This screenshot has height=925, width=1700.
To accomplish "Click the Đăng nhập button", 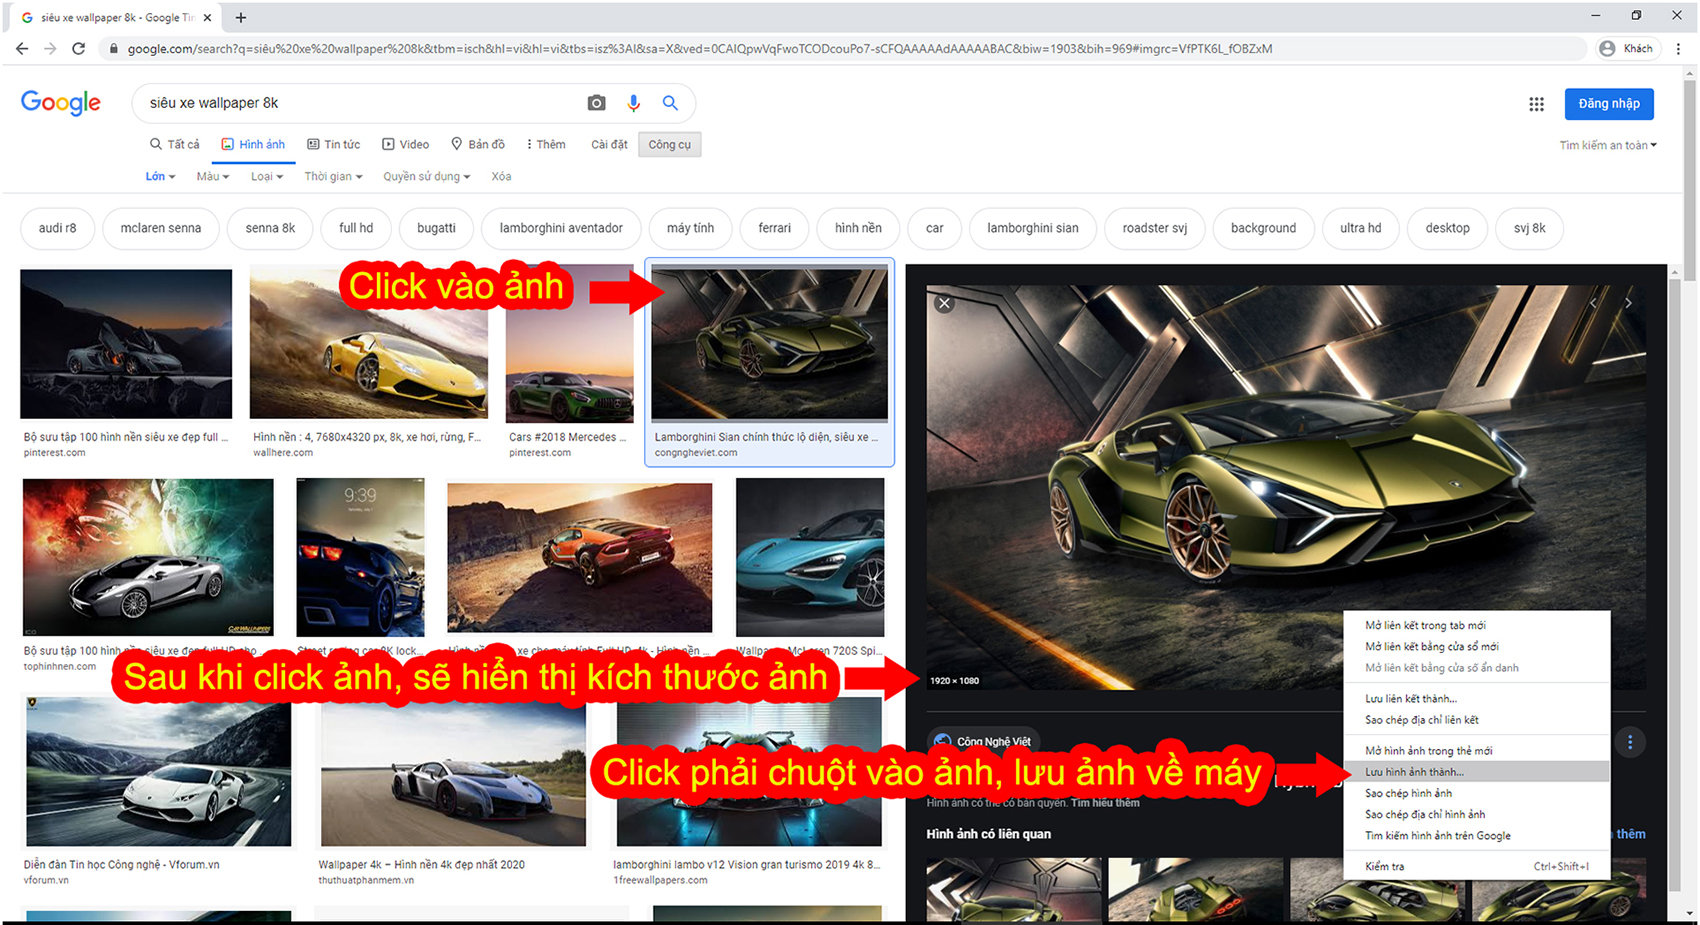I will pos(1608,103).
